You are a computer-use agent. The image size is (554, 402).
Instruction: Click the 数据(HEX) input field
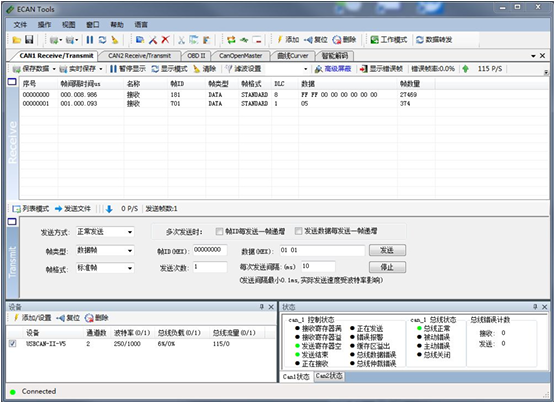coord(322,250)
